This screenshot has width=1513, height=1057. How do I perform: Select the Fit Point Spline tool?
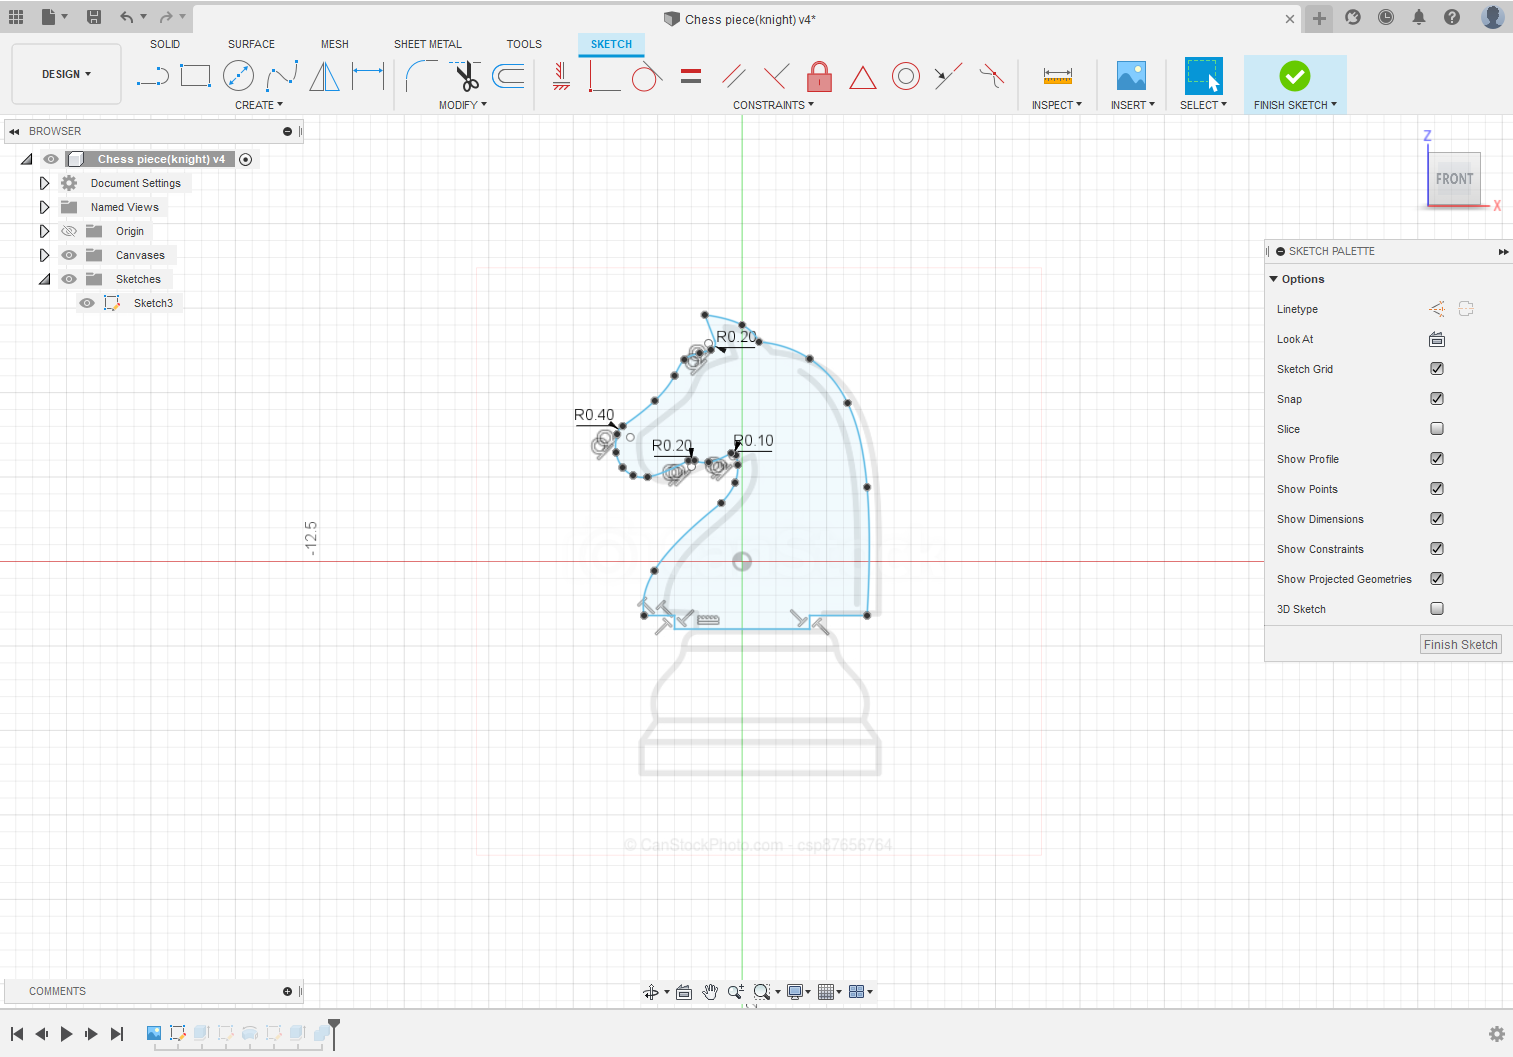pyautogui.click(x=282, y=76)
